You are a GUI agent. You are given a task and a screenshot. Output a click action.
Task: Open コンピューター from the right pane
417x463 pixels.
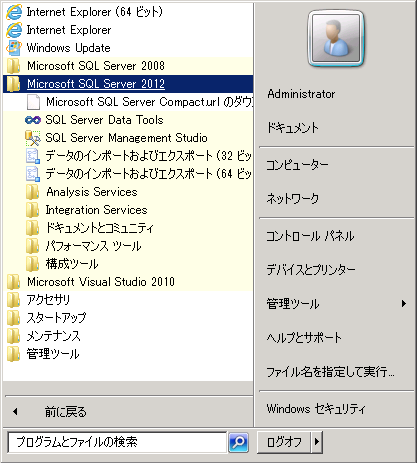pos(298,165)
